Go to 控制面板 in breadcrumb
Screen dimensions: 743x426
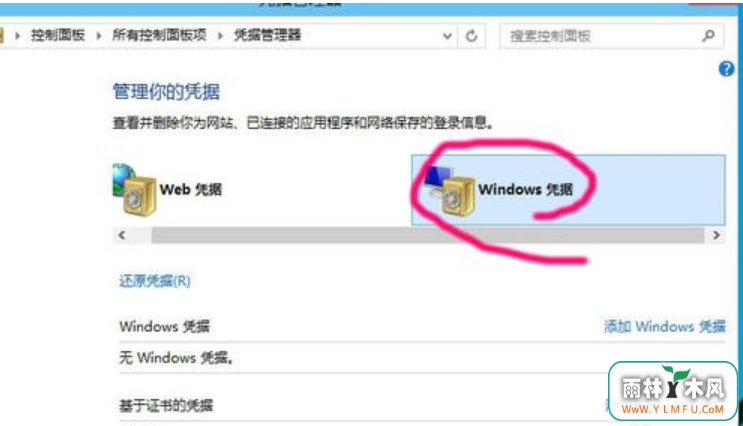pyautogui.click(x=58, y=35)
